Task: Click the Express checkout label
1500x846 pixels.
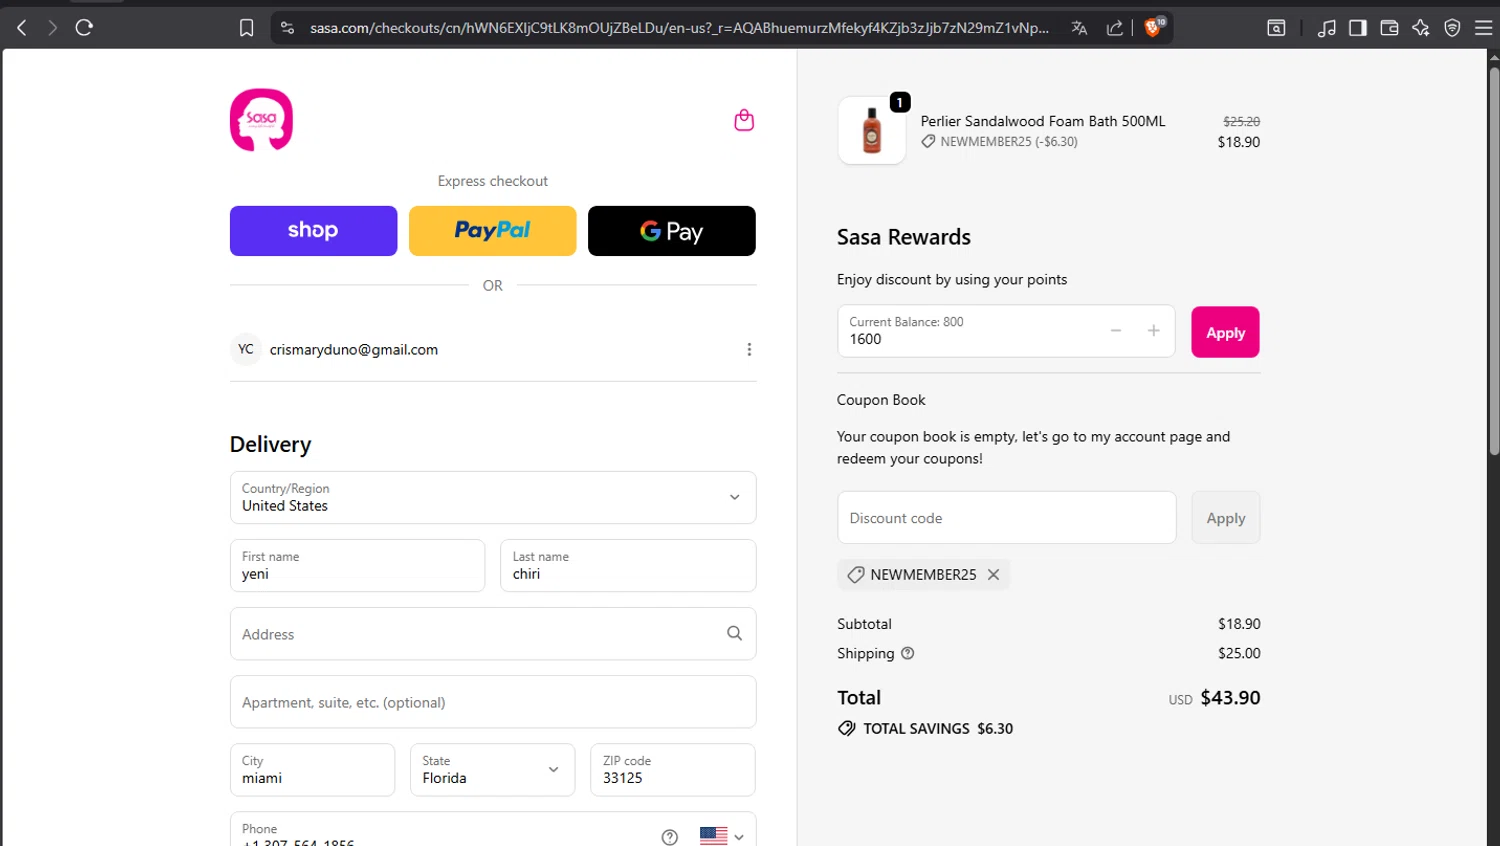Action: tap(492, 181)
